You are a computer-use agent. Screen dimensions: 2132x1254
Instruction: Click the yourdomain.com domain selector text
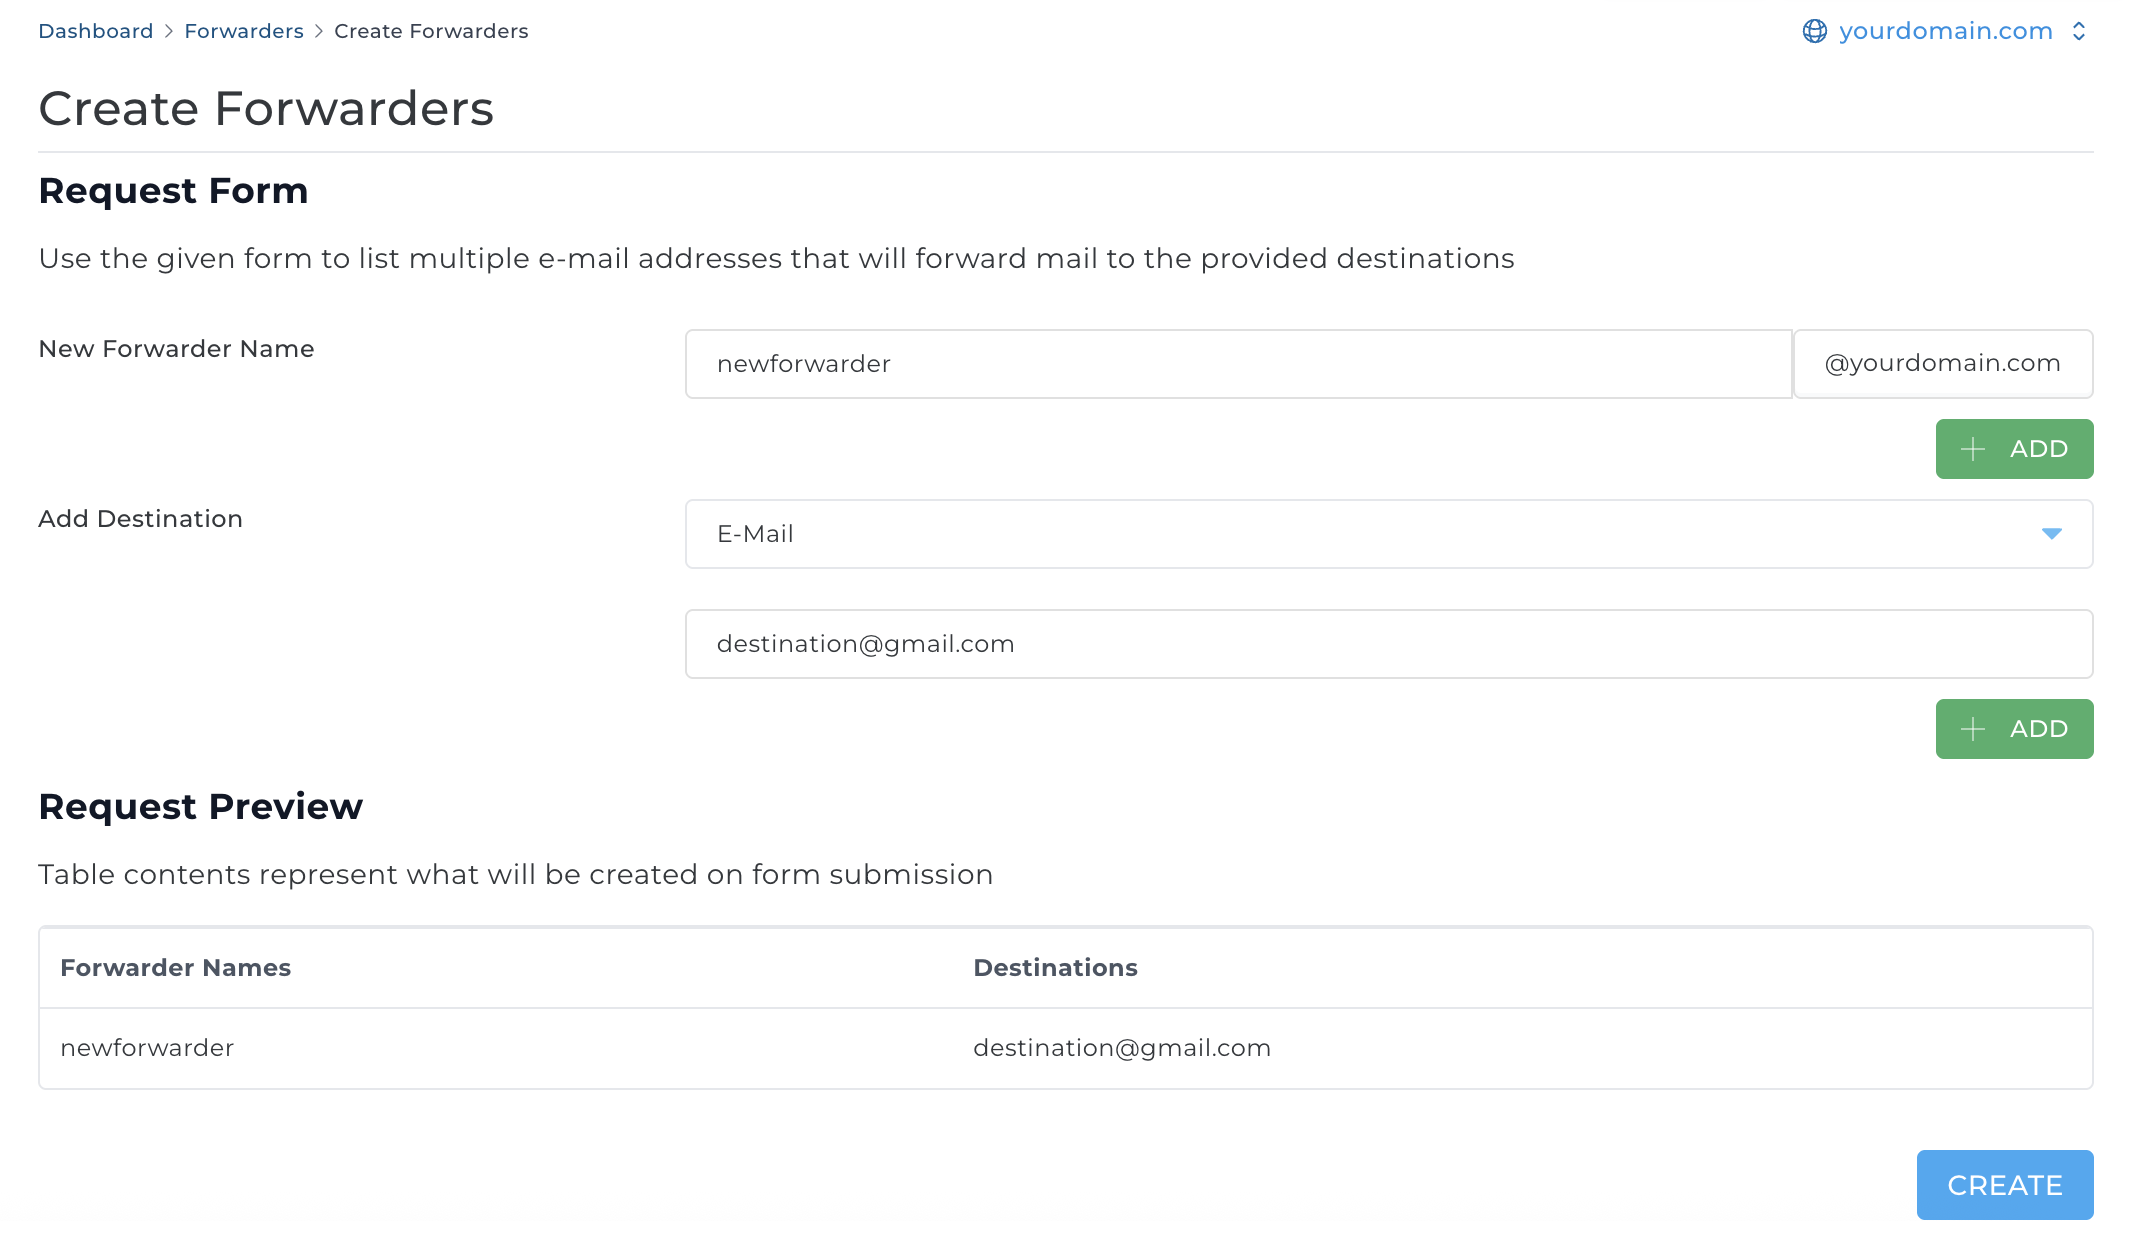pyautogui.click(x=1946, y=31)
